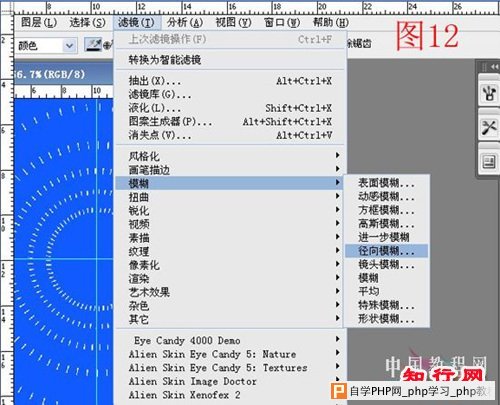
Task: Choose 表面模糊... surface blur
Action: click(386, 183)
